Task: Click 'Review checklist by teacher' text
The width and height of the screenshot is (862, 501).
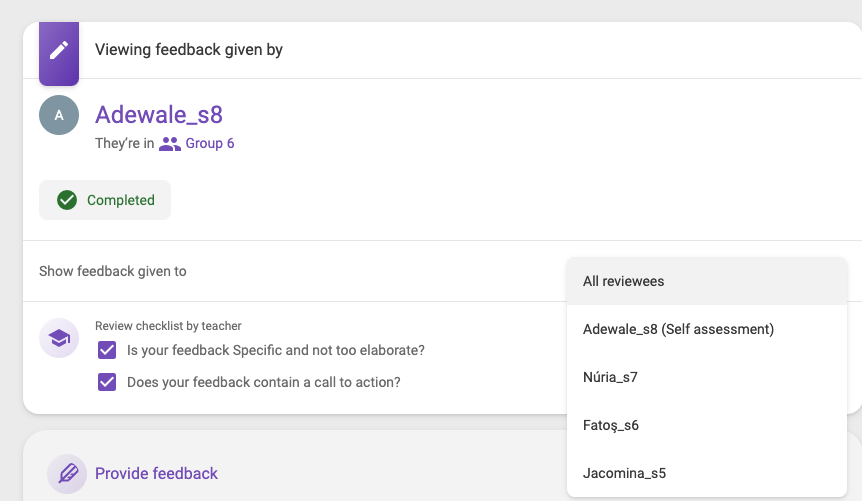Action: coord(168,326)
